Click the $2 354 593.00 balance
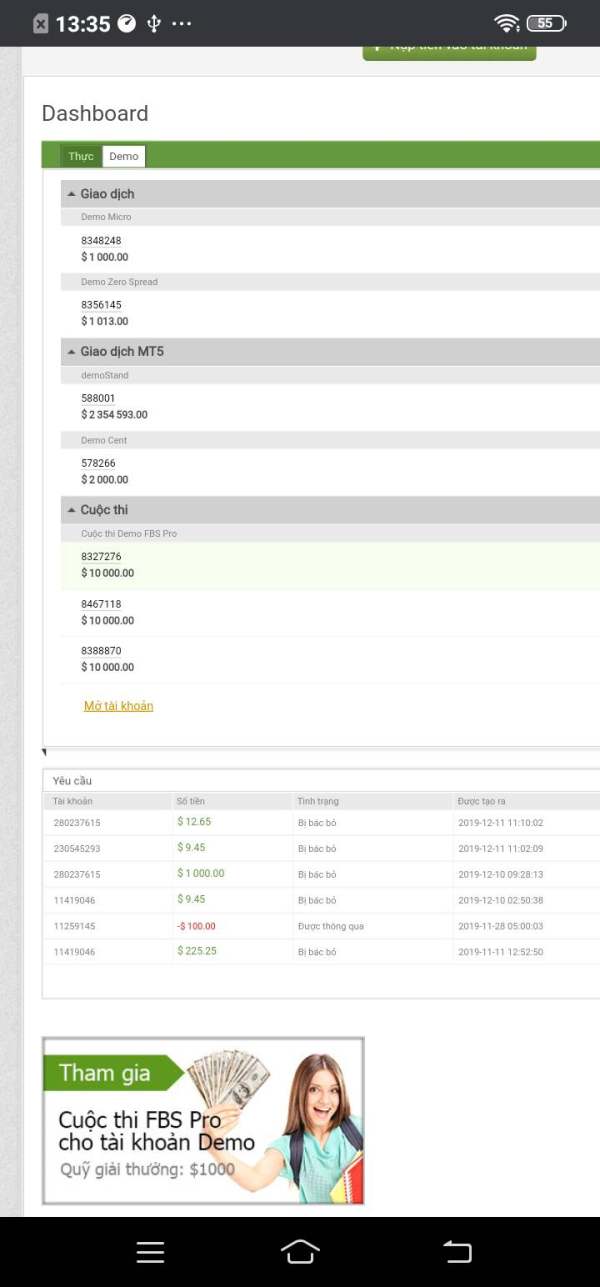This screenshot has height=1287, width=600. (x=114, y=415)
